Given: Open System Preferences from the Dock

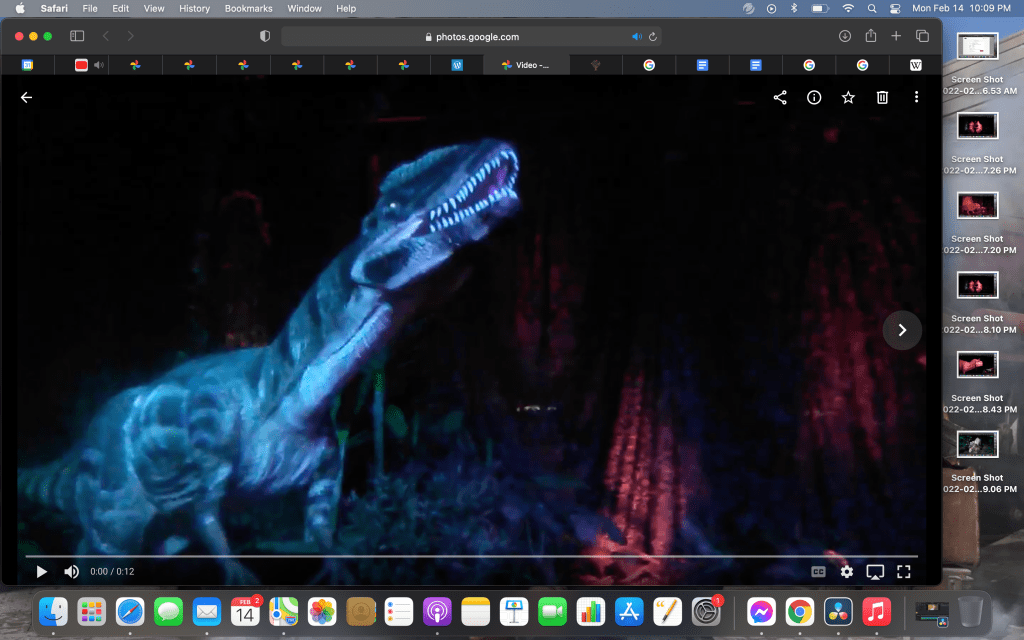Looking at the screenshot, I should pyautogui.click(x=706, y=612).
